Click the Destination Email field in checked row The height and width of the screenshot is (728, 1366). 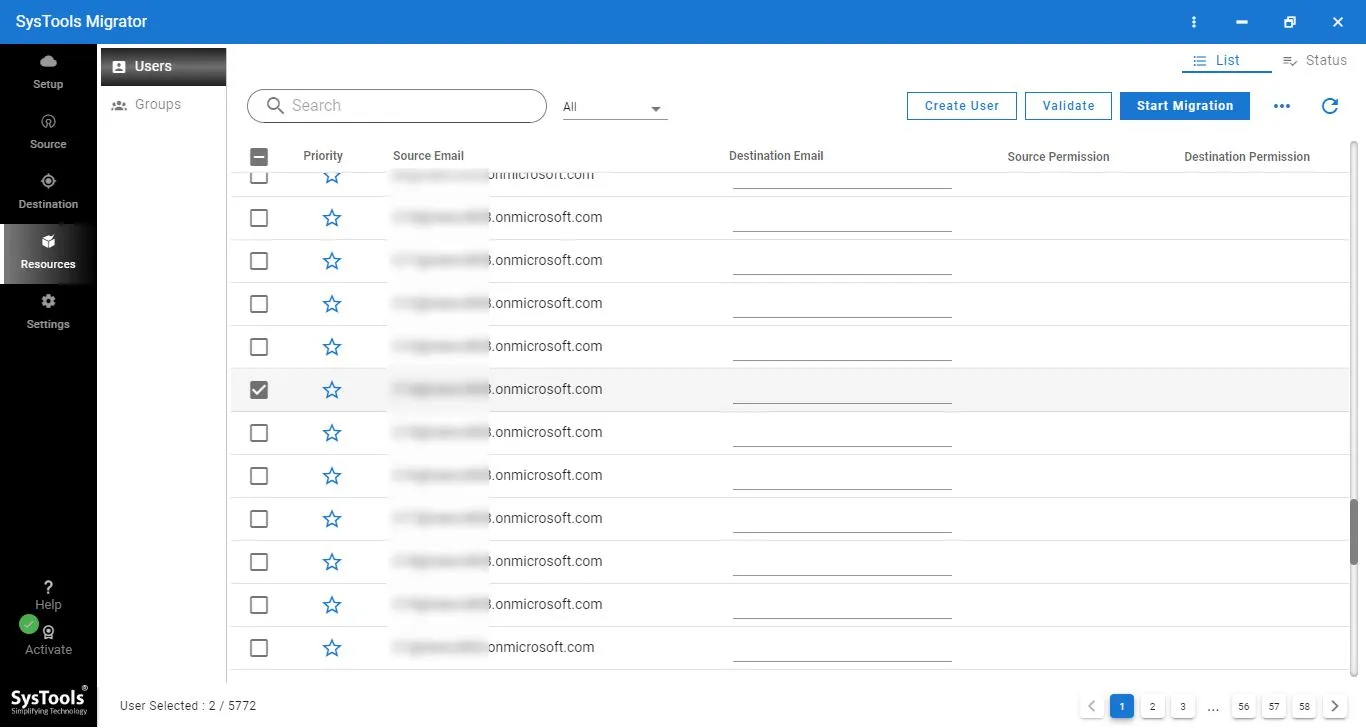[x=842, y=391]
